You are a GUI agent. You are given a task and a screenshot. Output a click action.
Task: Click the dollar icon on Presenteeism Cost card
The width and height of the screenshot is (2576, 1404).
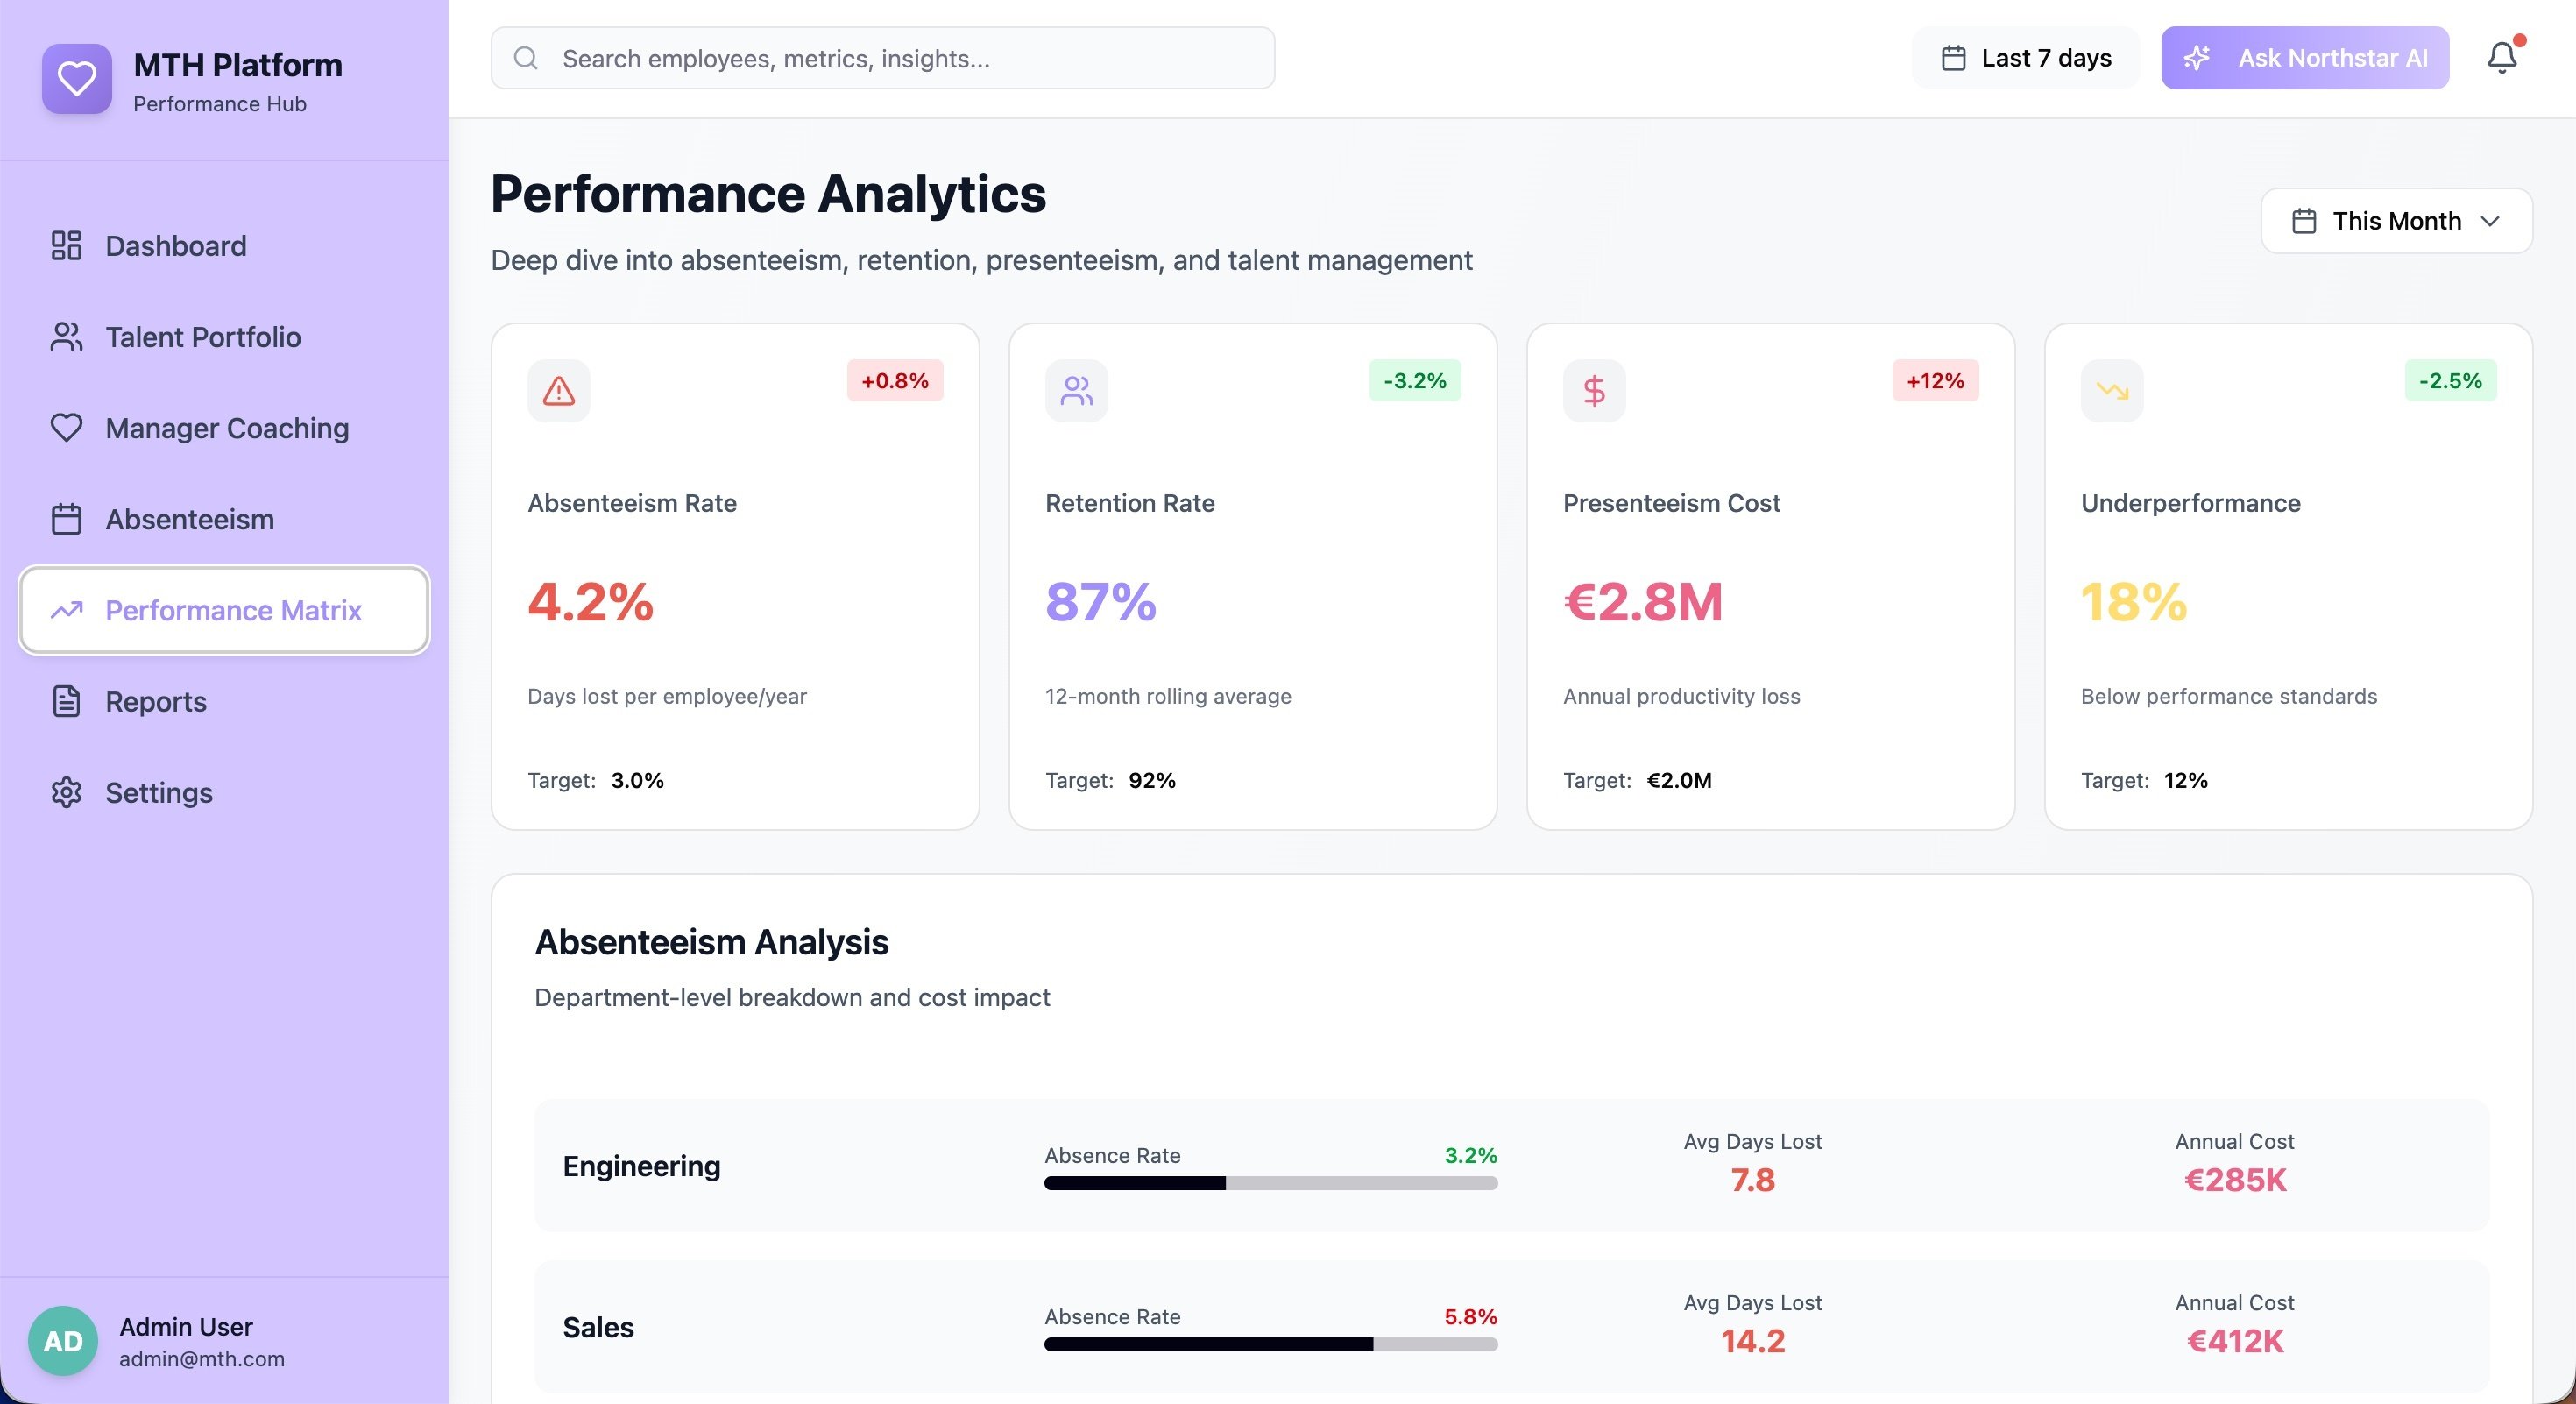(1593, 390)
